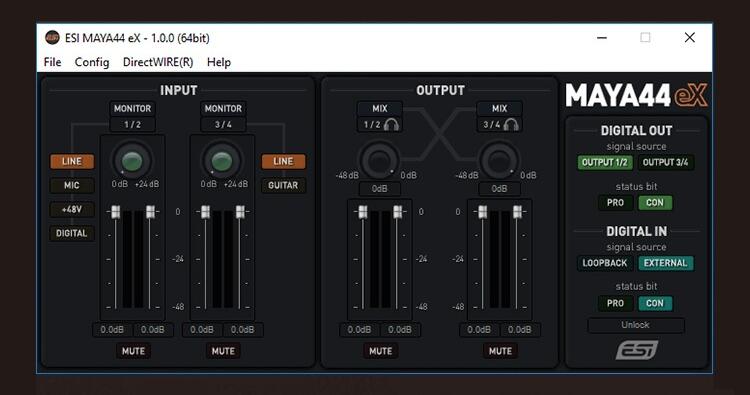Click the output 3/4 level knob
The height and width of the screenshot is (395, 750).
[x=498, y=160]
